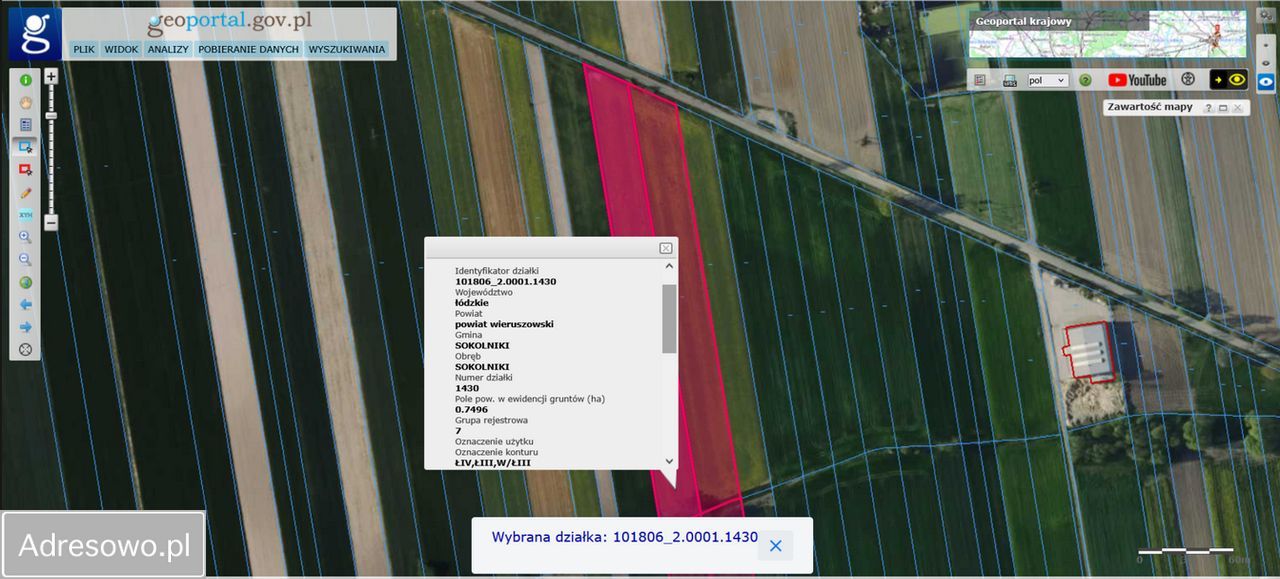Click the area value '0.7496'
The width and height of the screenshot is (1280, 579).
(x=471, y=409)
